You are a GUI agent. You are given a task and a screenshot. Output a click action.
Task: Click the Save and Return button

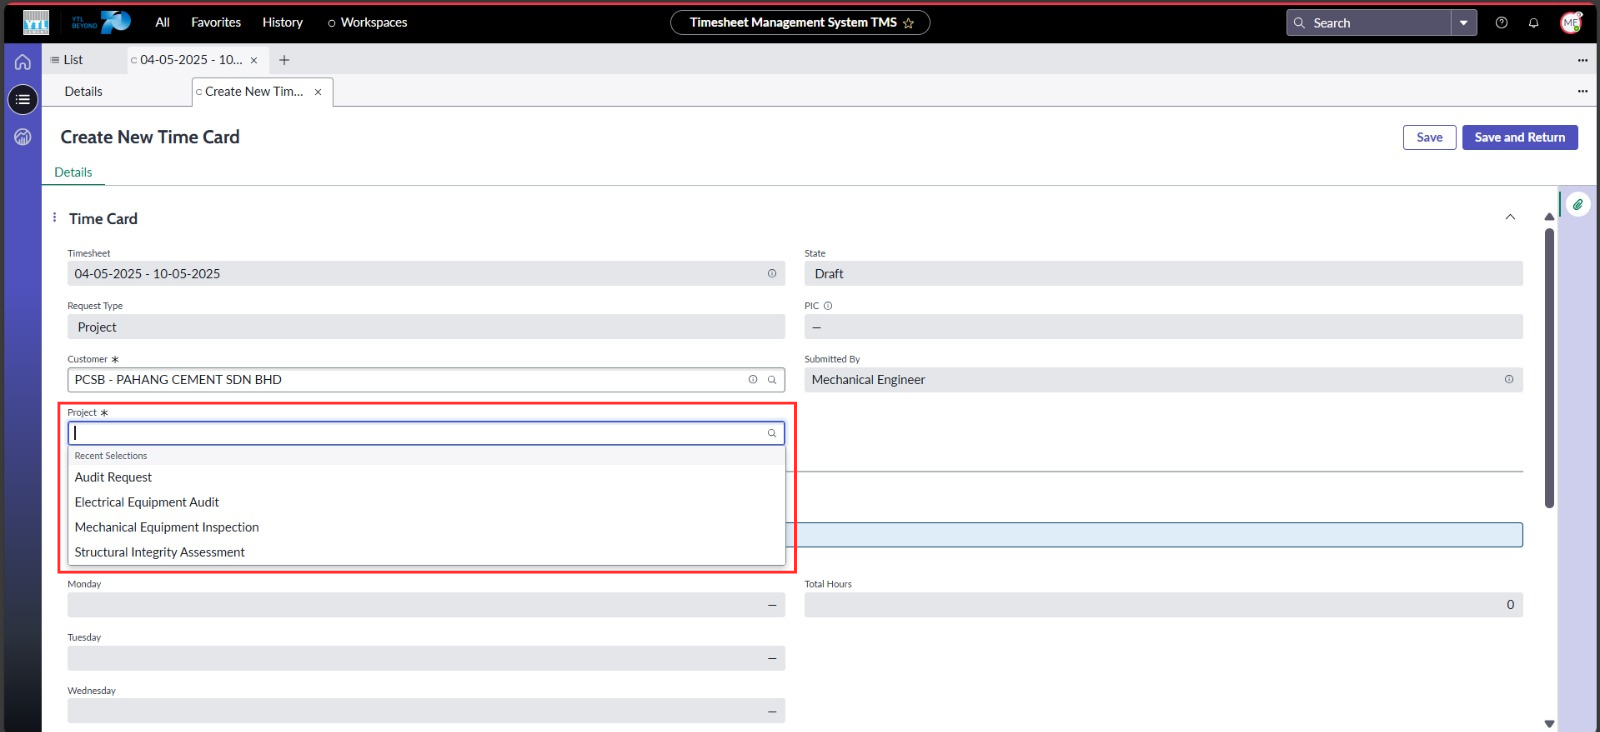(1519, 137)
